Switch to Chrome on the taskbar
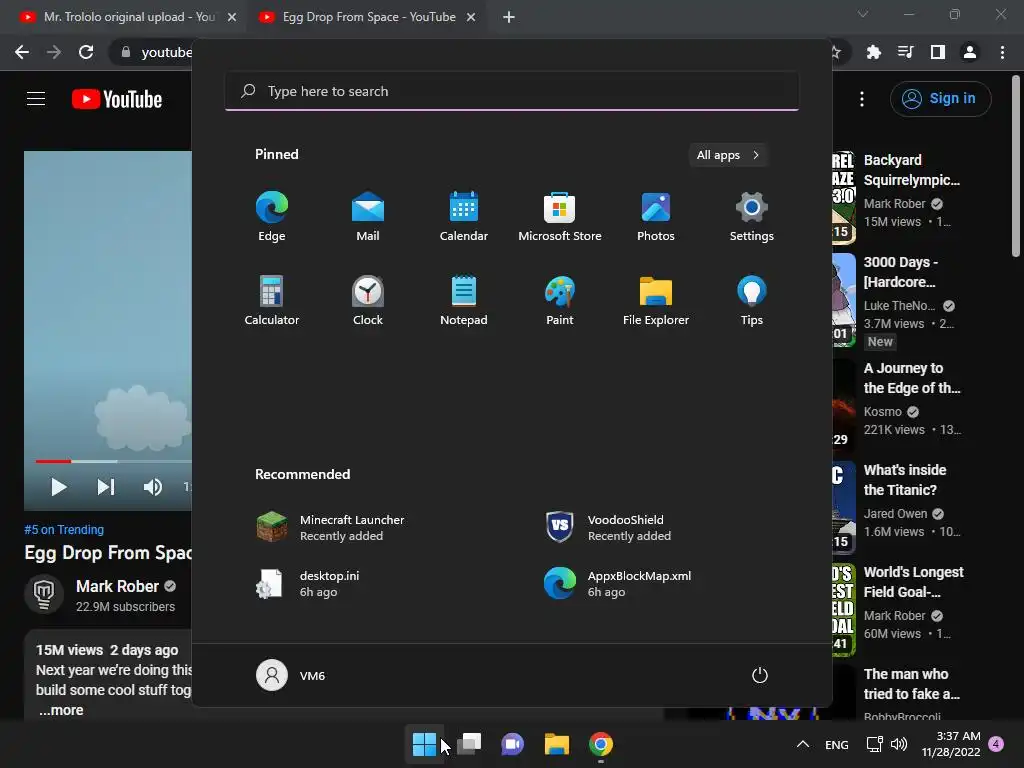Screen dimensions: 1024x768 click(x=601, y=744)
